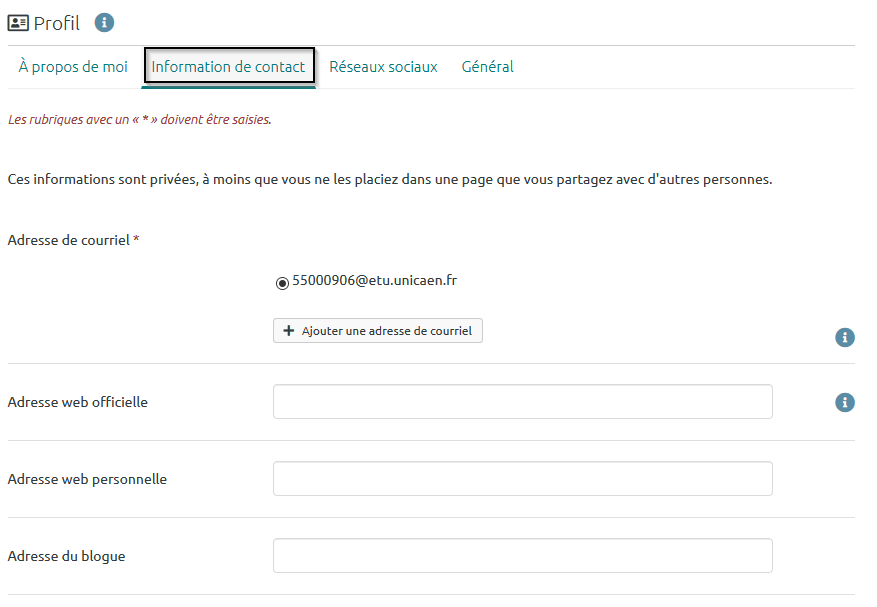Click the ID card icon beside Profil

[x=18, y=23]
